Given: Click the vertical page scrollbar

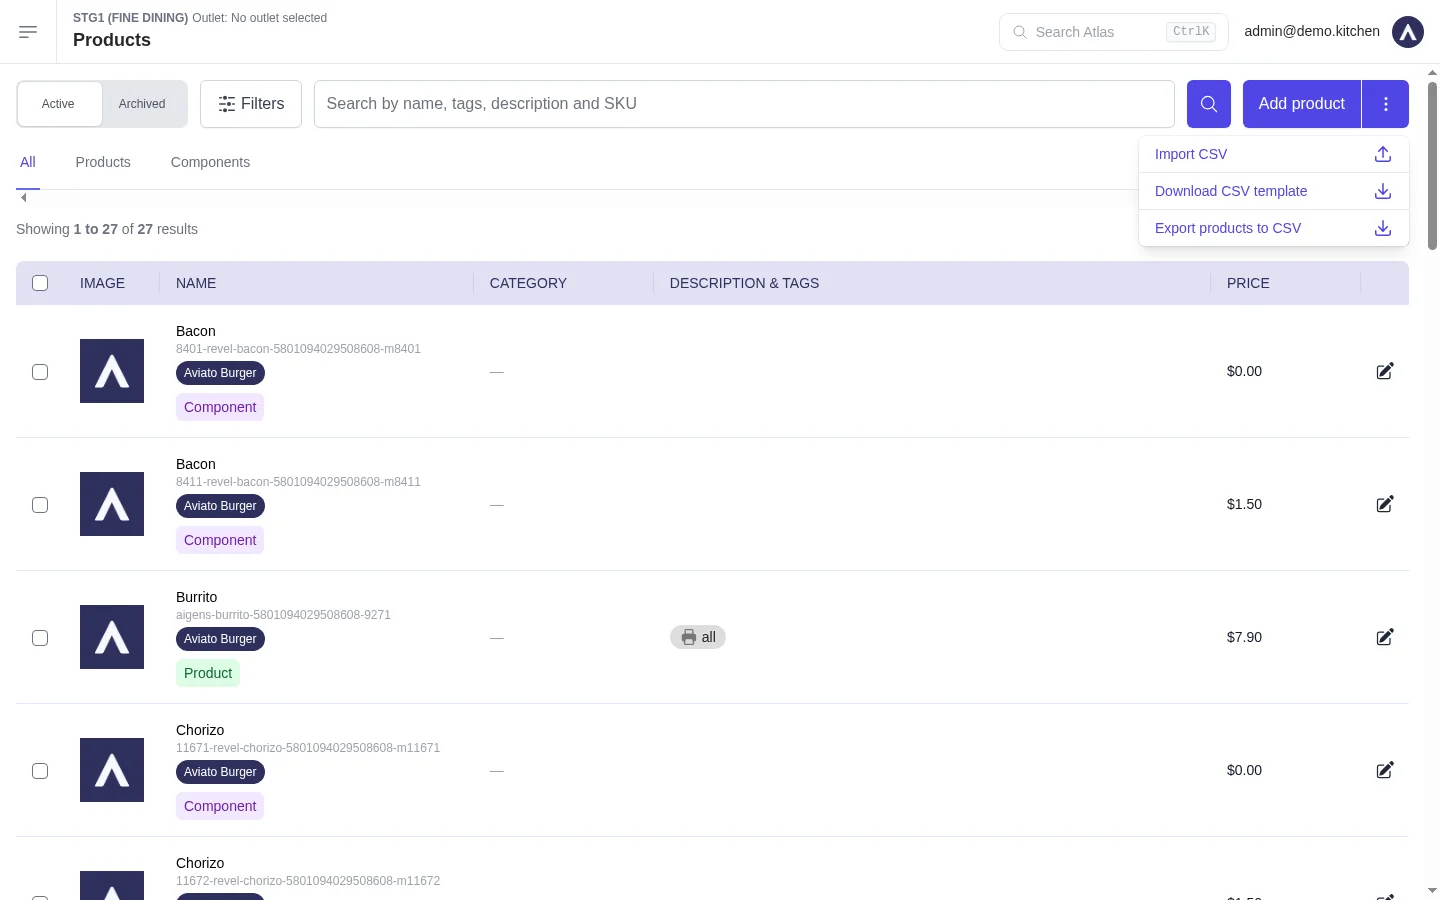Looking at the screenshot, I should (x=1432, y=165).
